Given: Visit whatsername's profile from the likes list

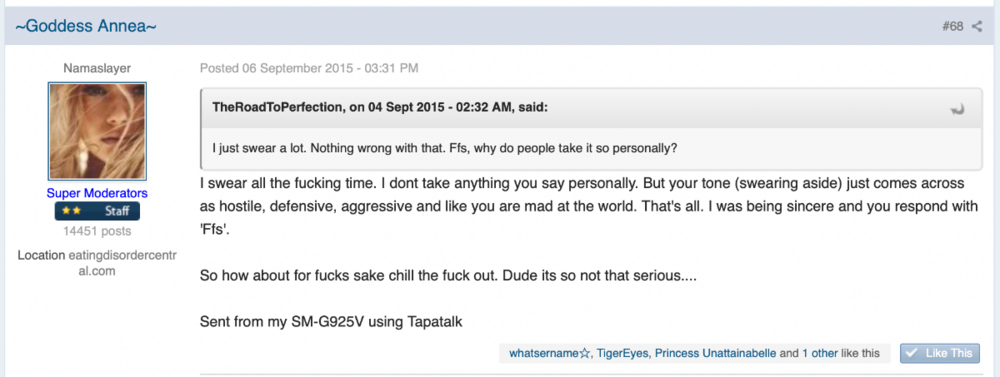Looking at the screenshot, I should [550, 353].
